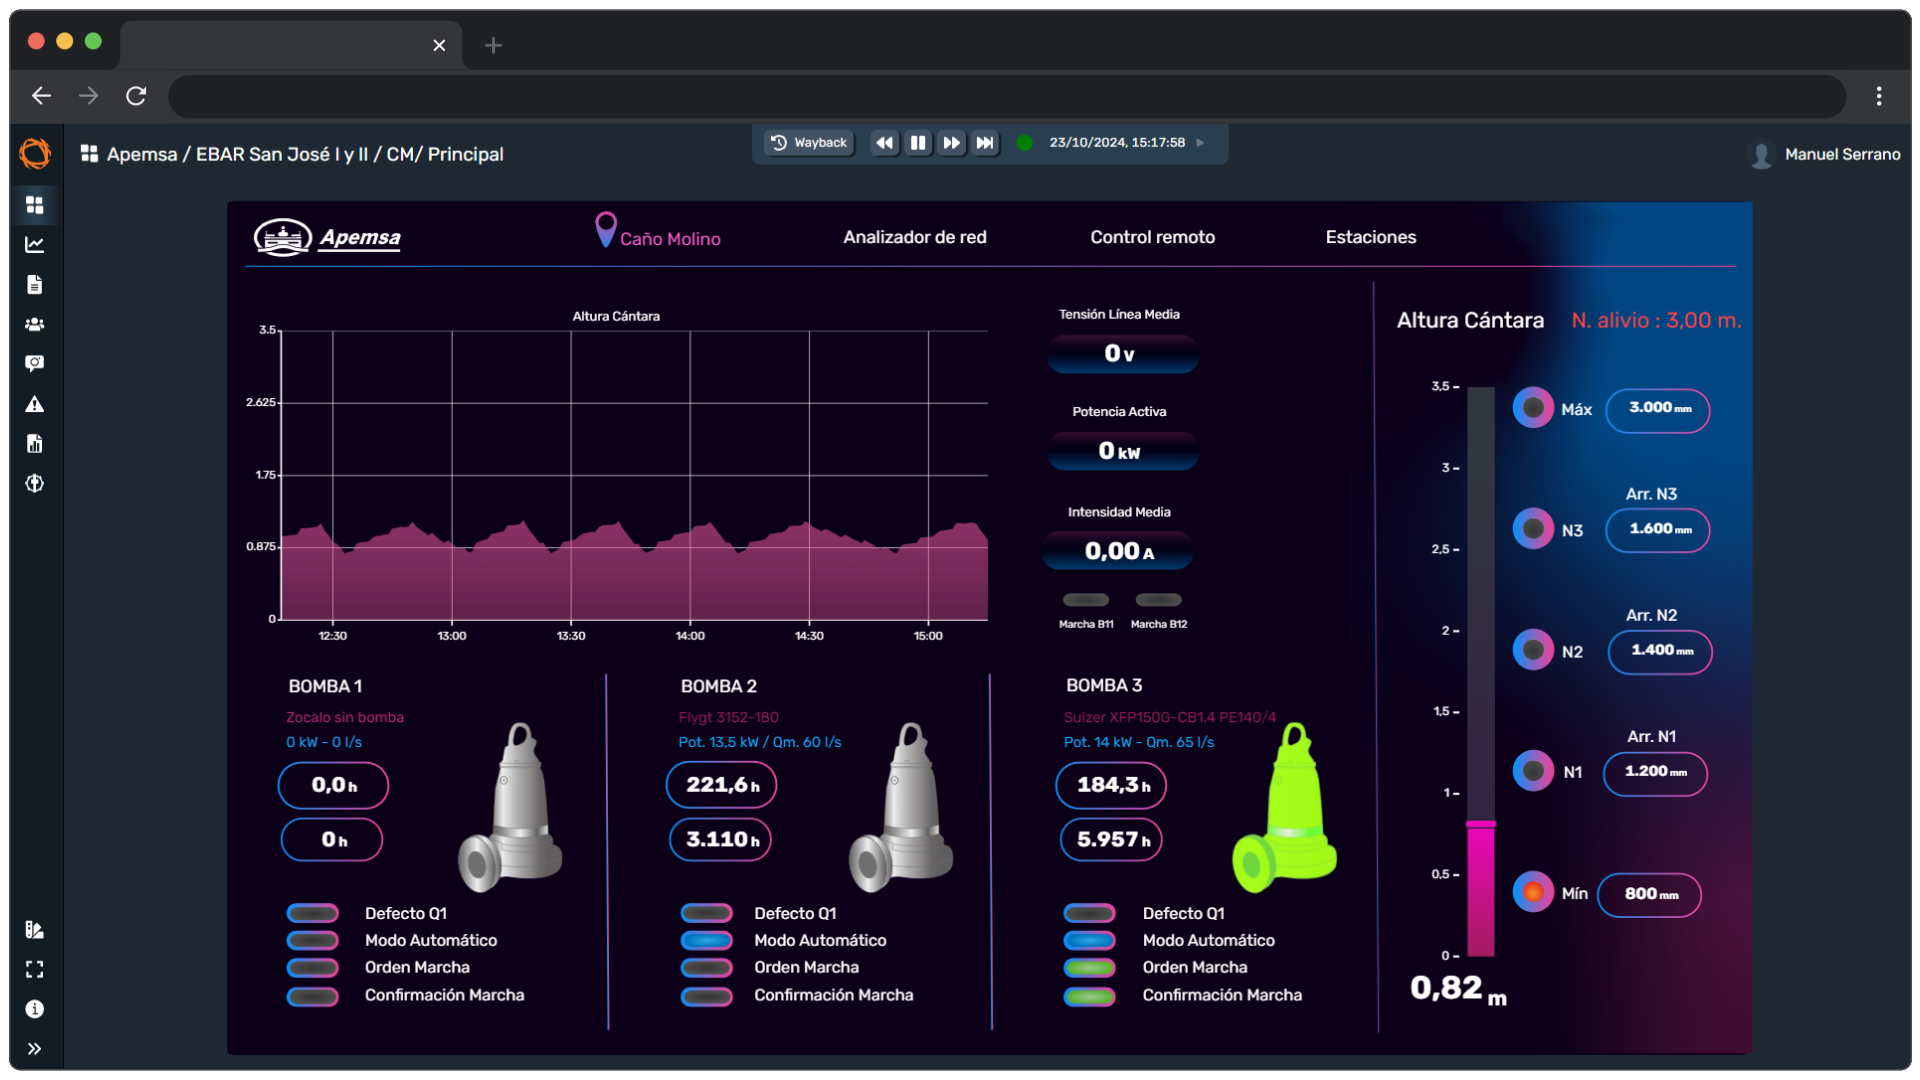This screenshot has height=1080, width=1920.
Task: Click the fullscreen icon in sidebar
Action: click(35, 969)
